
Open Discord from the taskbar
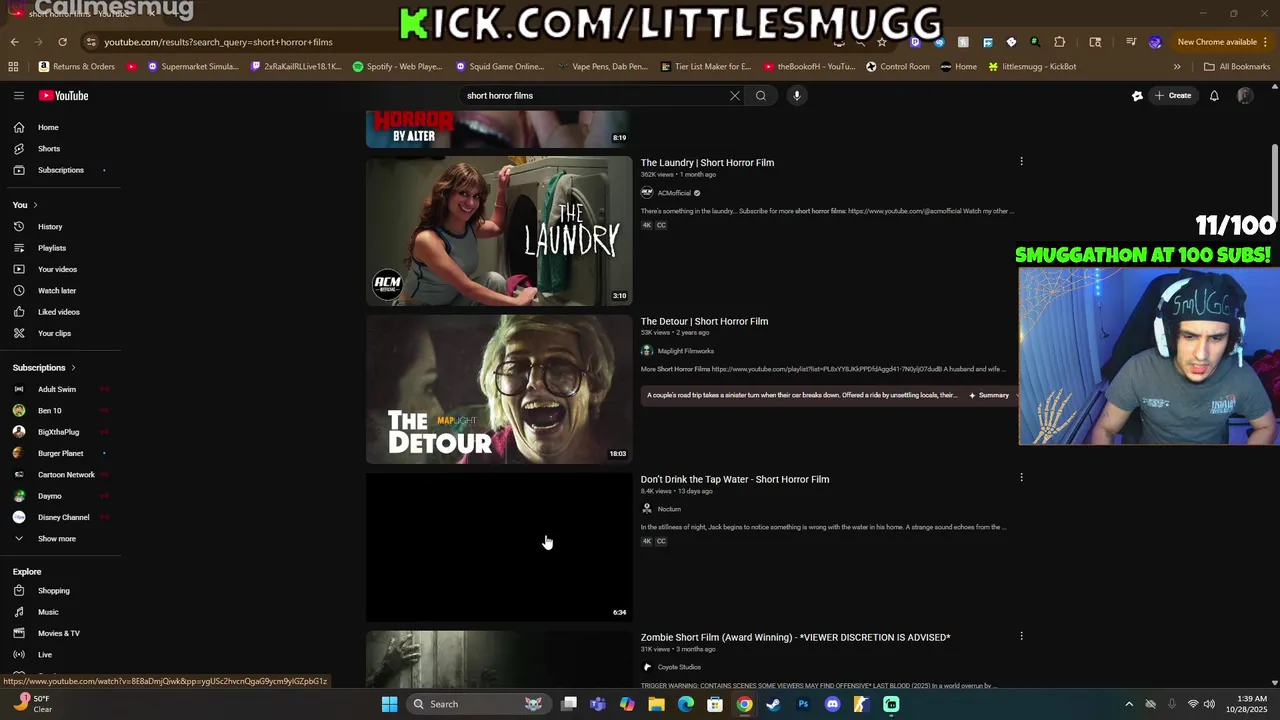[832, 704]
